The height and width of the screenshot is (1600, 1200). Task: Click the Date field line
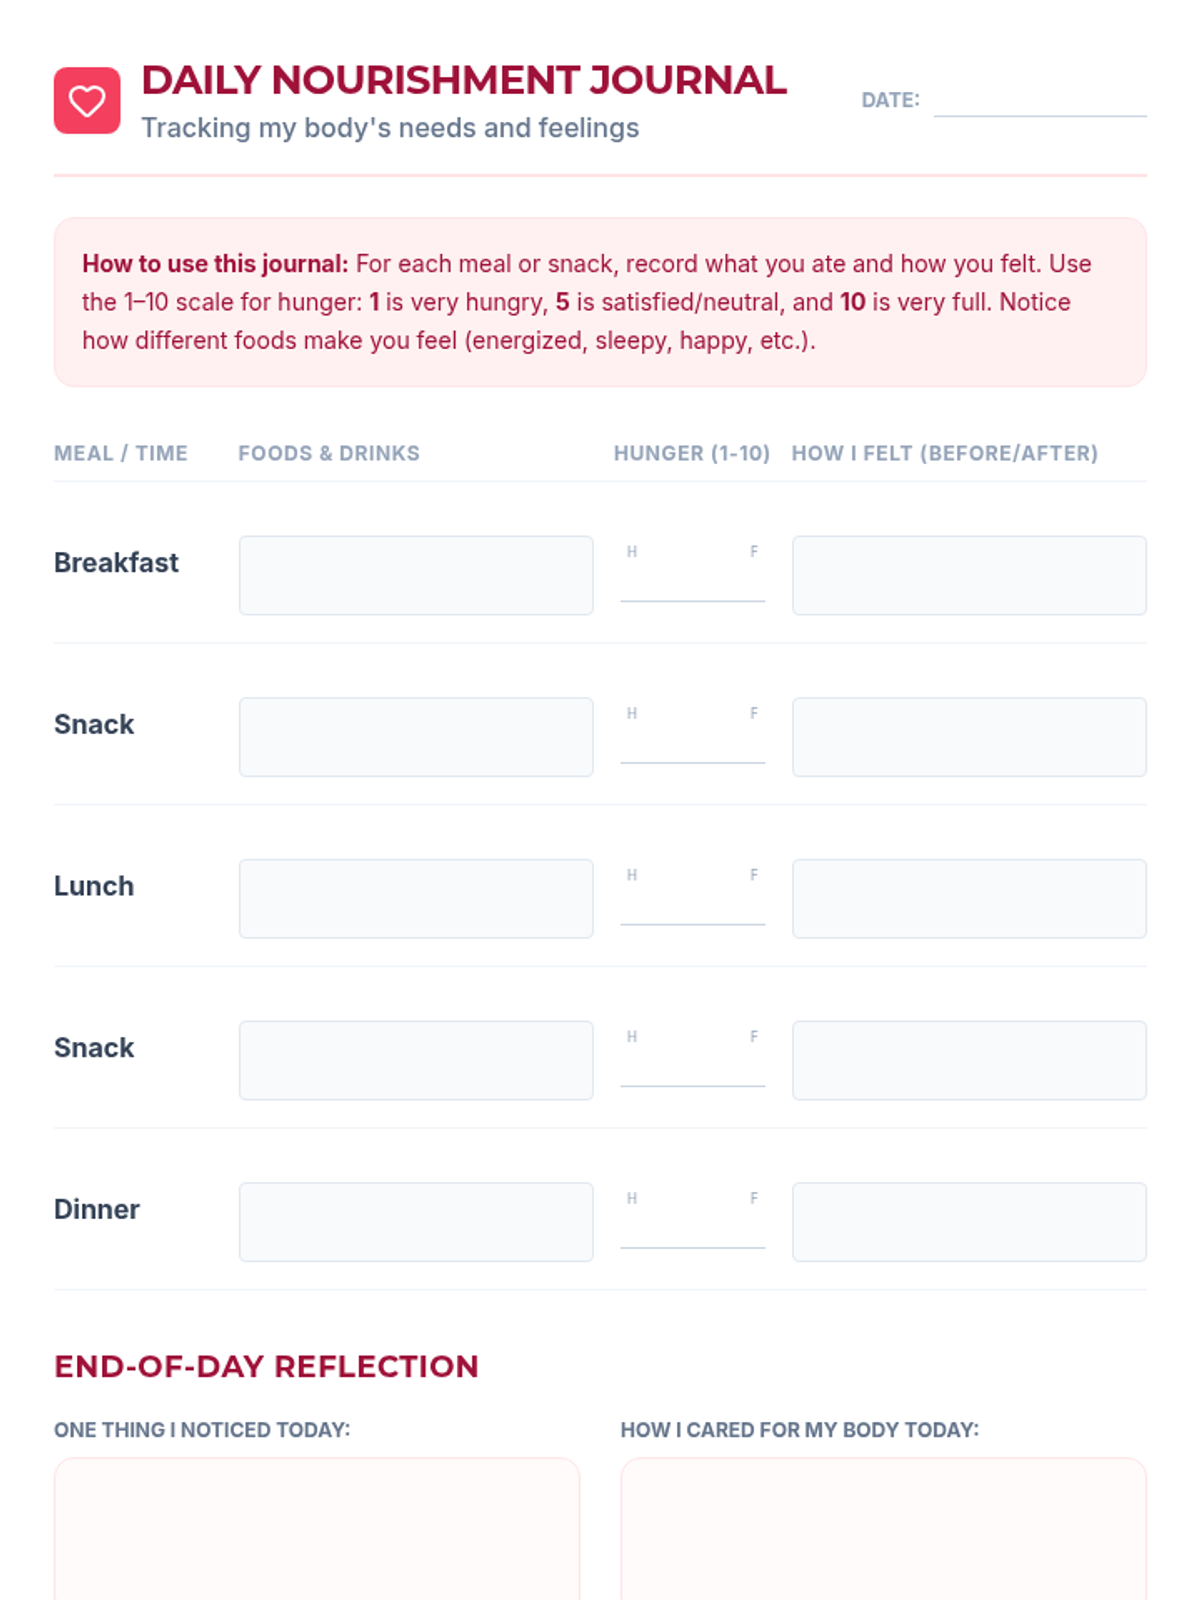tap(1039, 102)
